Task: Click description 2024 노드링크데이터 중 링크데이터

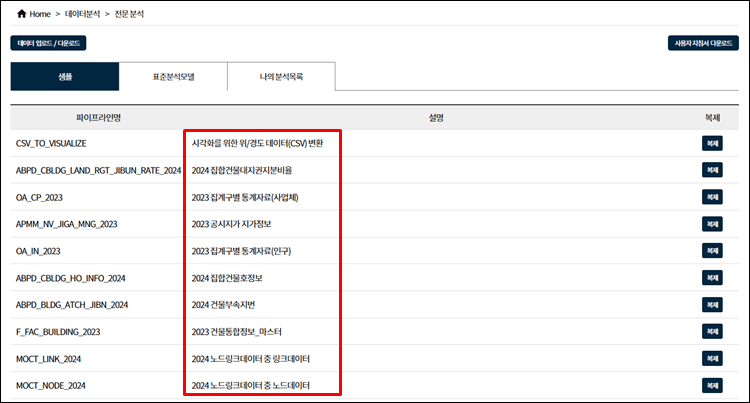Action: point(251,359)
